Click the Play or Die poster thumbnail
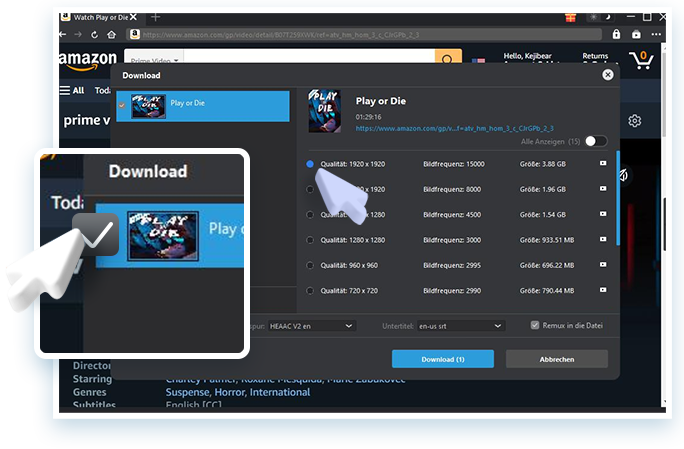This screenshot has height=449, width=684. coord(325,111)
